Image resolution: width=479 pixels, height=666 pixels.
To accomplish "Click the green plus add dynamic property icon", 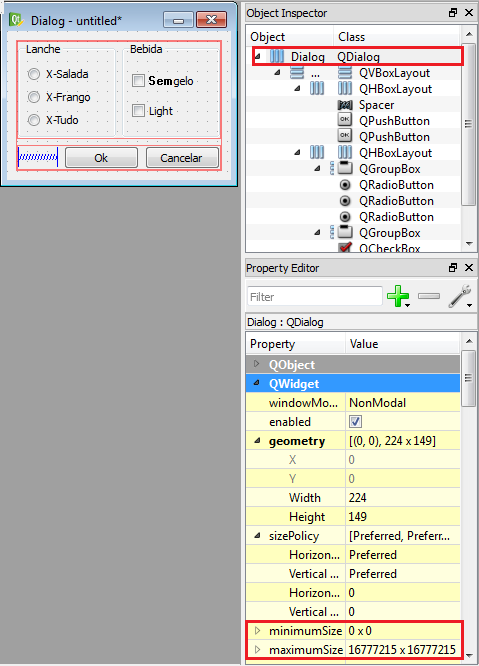I will [x=398, y=296].
